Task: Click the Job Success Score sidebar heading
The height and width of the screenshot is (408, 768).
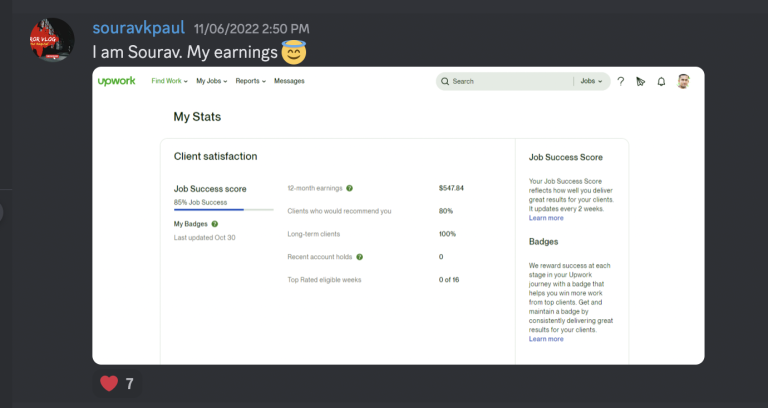Action: [x=566, y=157]
